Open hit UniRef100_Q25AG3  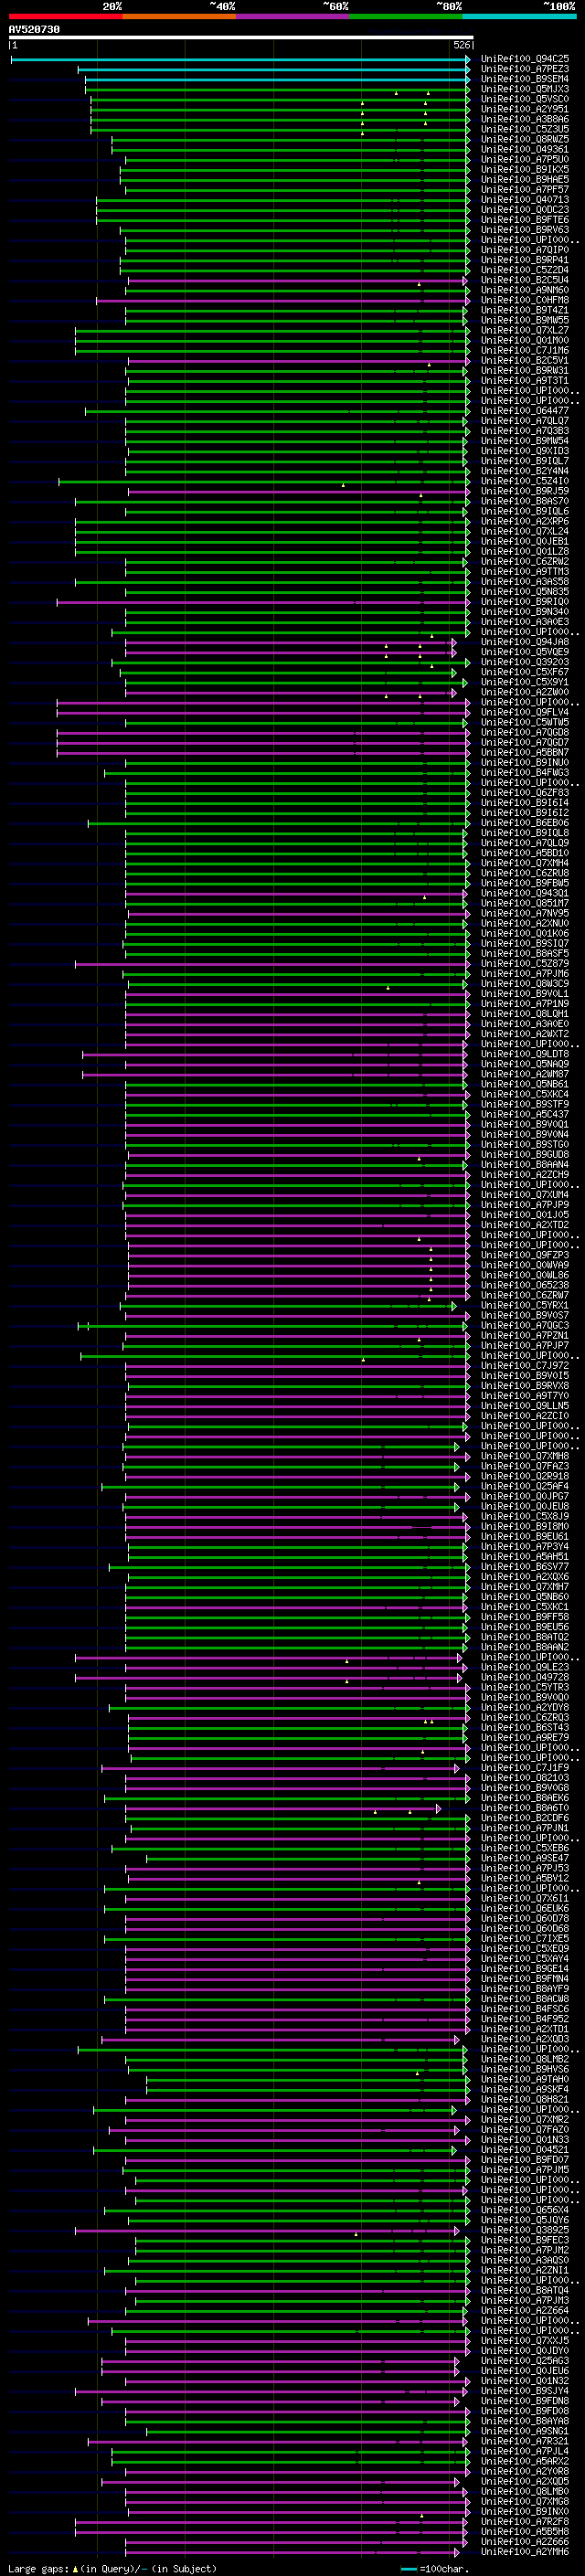click(525, 2360)
